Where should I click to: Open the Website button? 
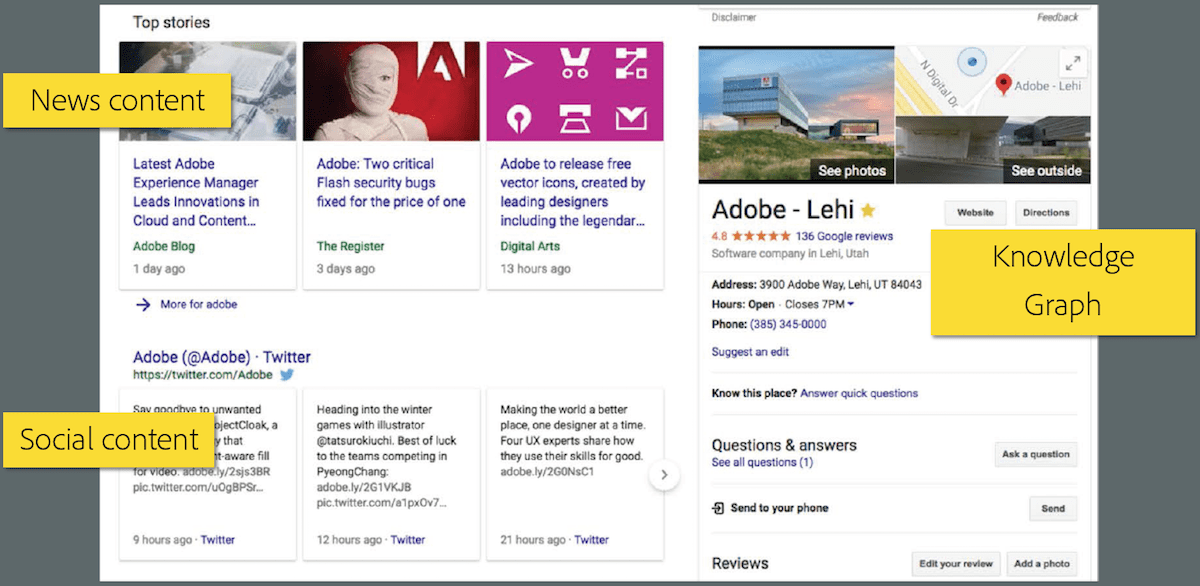click(975, 212)
